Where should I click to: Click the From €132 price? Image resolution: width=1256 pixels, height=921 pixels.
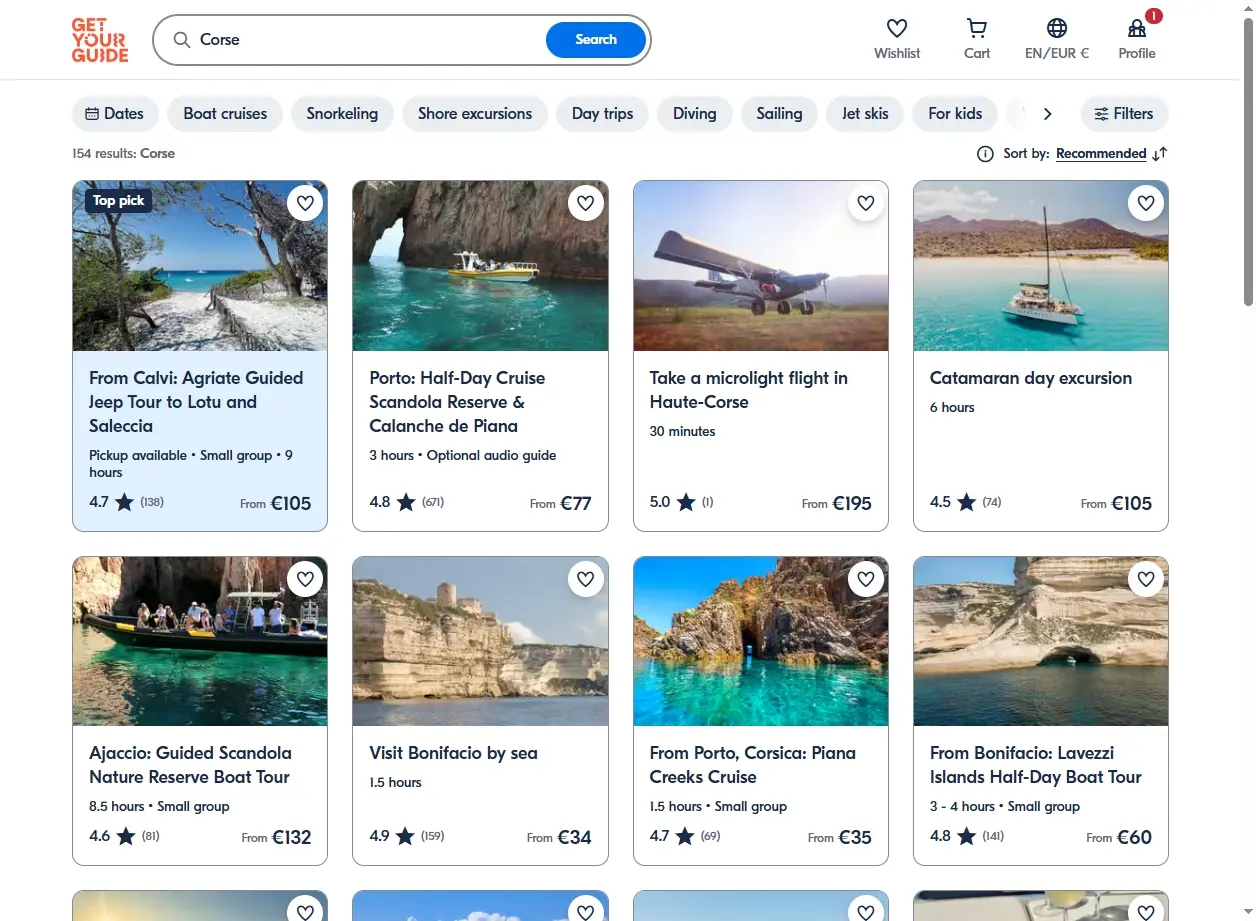pos(277,837)
